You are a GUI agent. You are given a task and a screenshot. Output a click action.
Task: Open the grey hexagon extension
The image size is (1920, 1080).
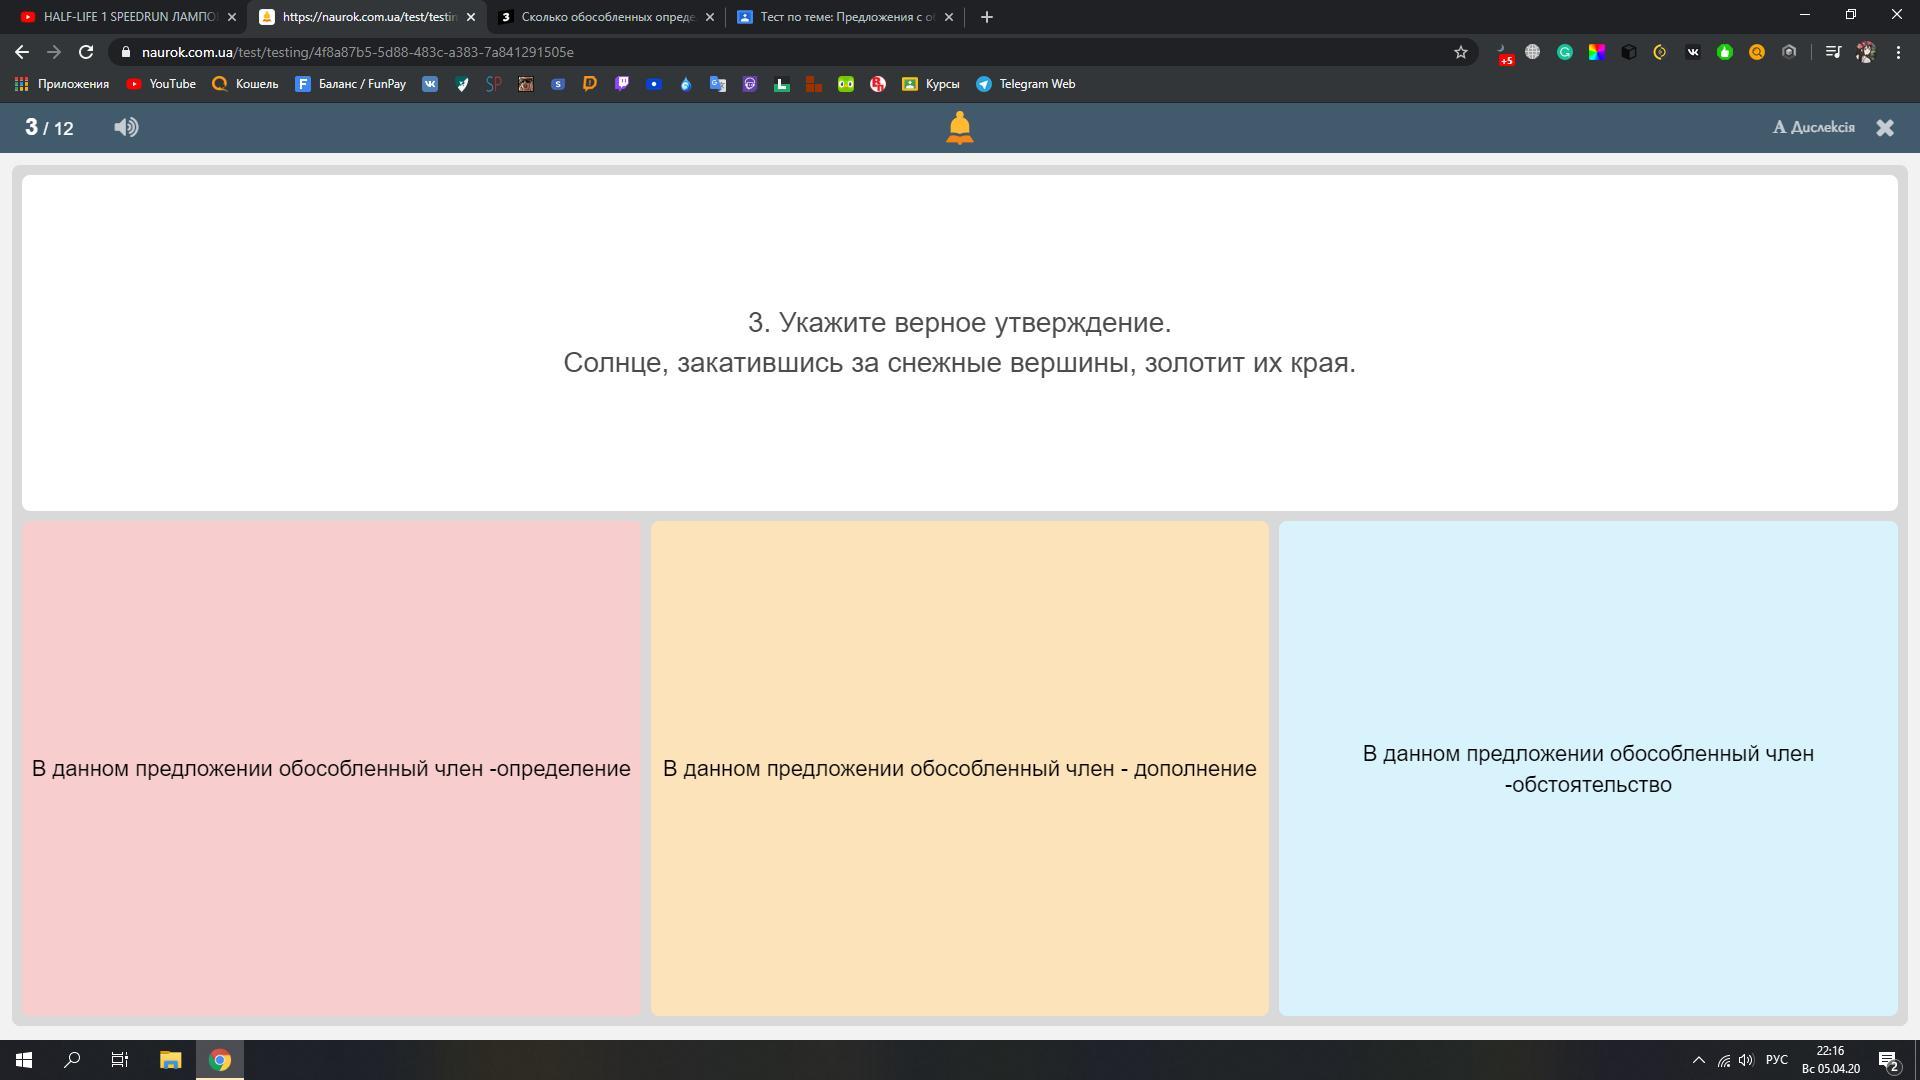click(1789, 52)
